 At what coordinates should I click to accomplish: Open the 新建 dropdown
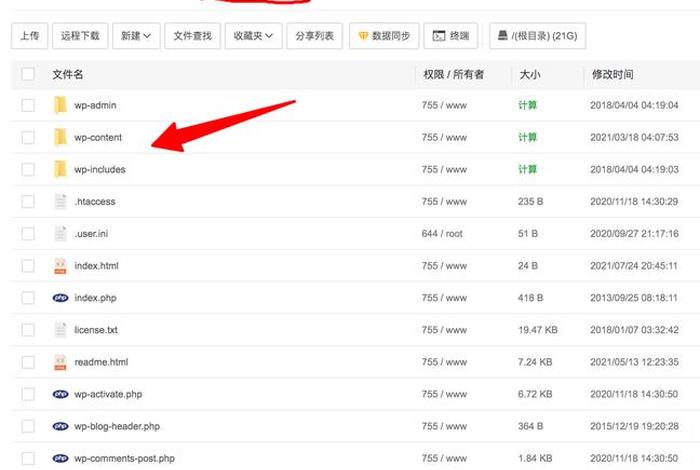pos(136,36)
